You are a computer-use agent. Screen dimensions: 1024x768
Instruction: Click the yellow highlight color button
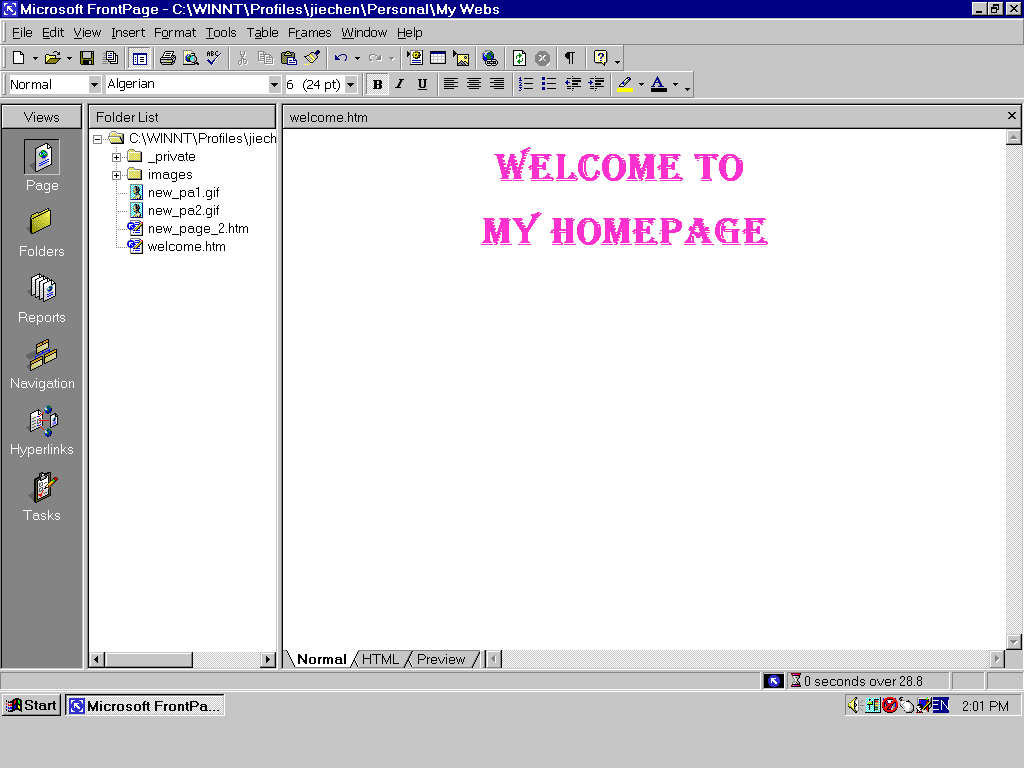625,85
